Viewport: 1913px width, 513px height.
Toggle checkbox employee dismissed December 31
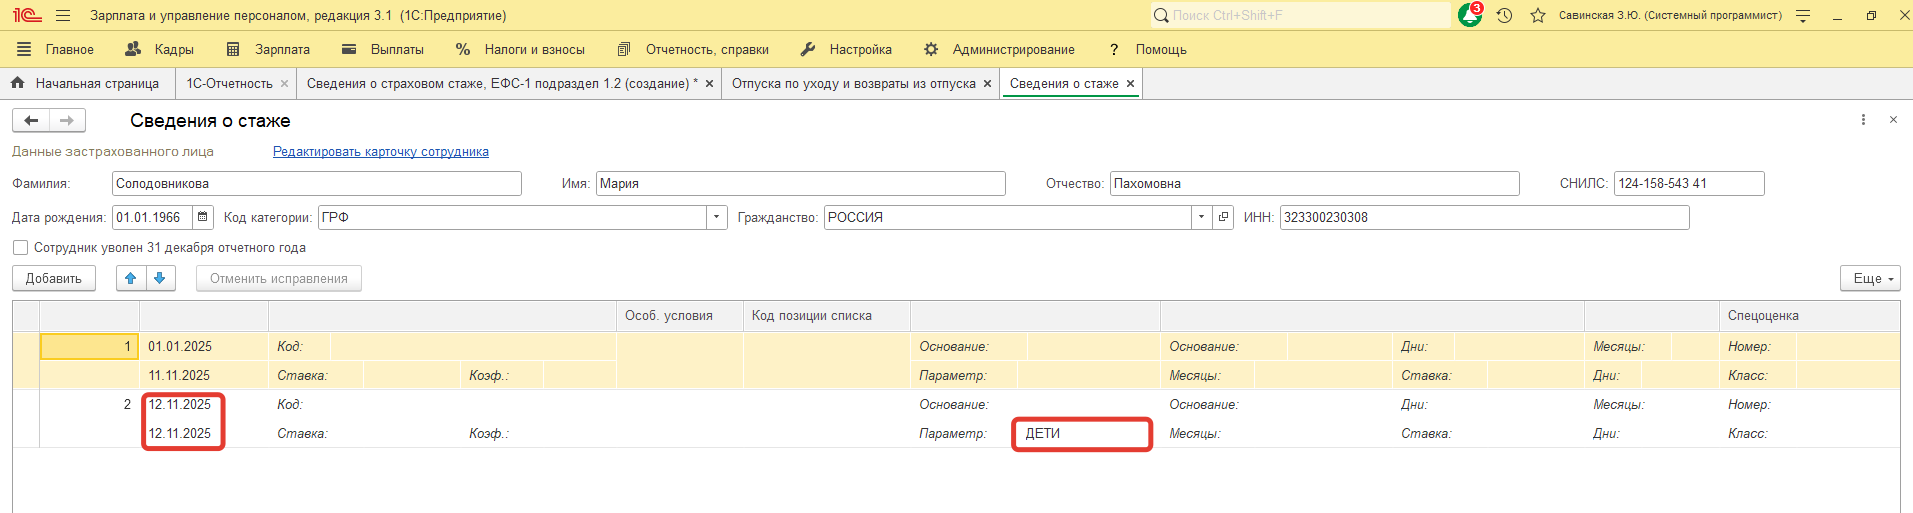(x=20, y=248)
